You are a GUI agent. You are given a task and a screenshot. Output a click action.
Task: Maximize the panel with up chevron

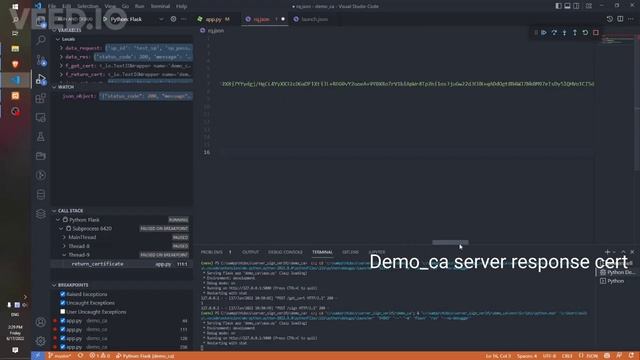tap(623, 252)
